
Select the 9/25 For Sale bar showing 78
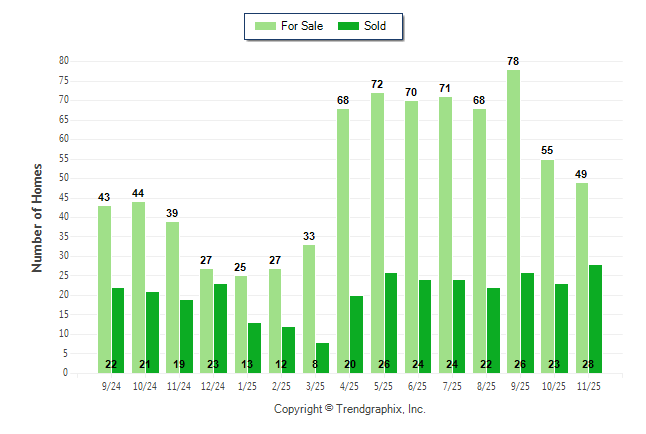[513, 221]
